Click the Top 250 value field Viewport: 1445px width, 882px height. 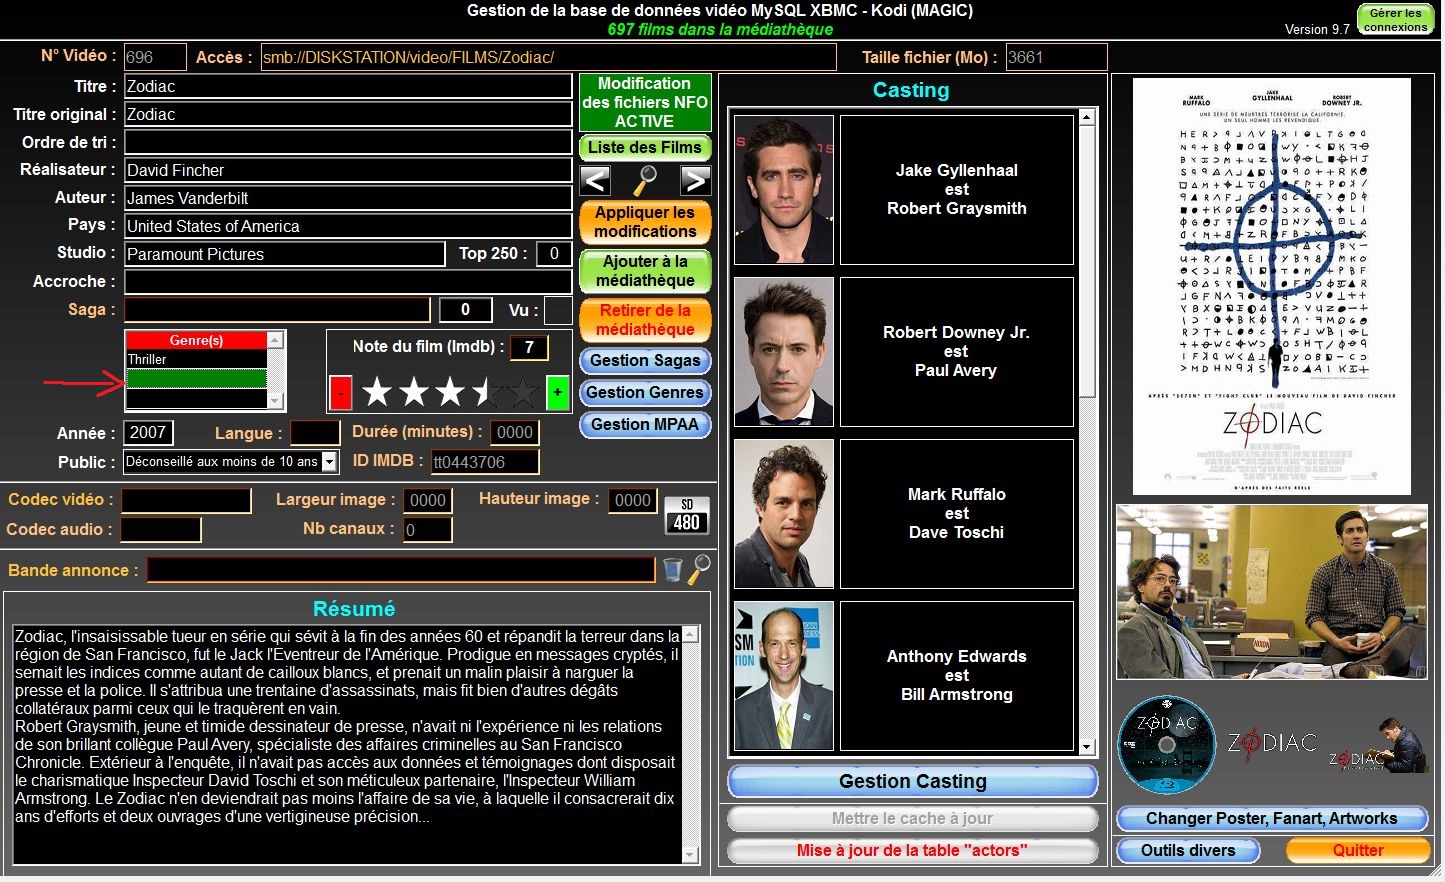[x=554, y=254]
